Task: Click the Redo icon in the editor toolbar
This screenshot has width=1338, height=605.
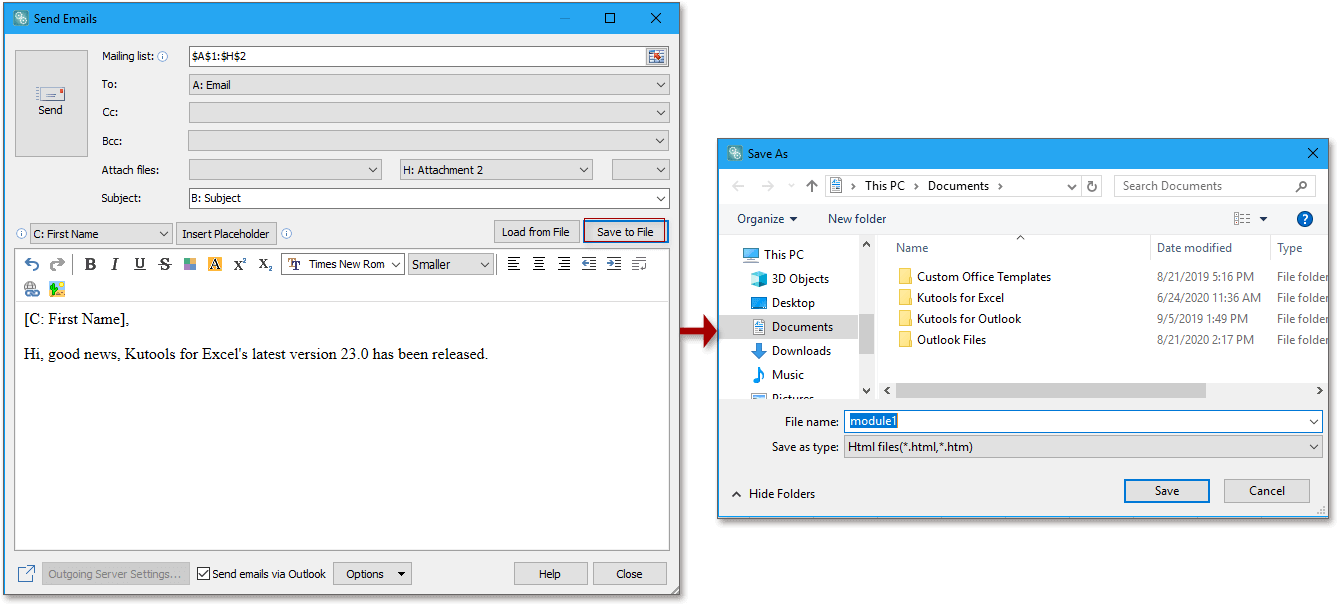Action: [x=57, y=263]
